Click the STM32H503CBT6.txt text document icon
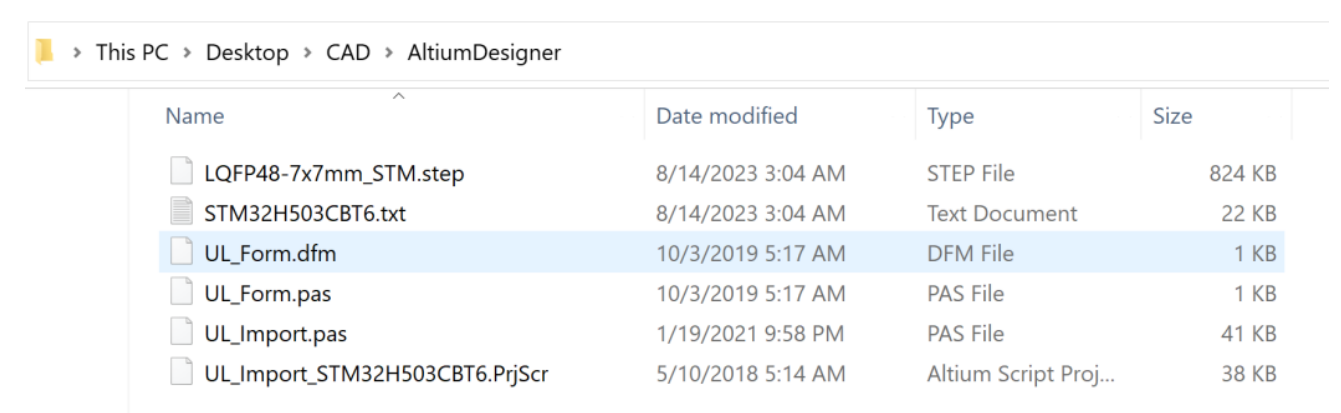 [180, 213]
